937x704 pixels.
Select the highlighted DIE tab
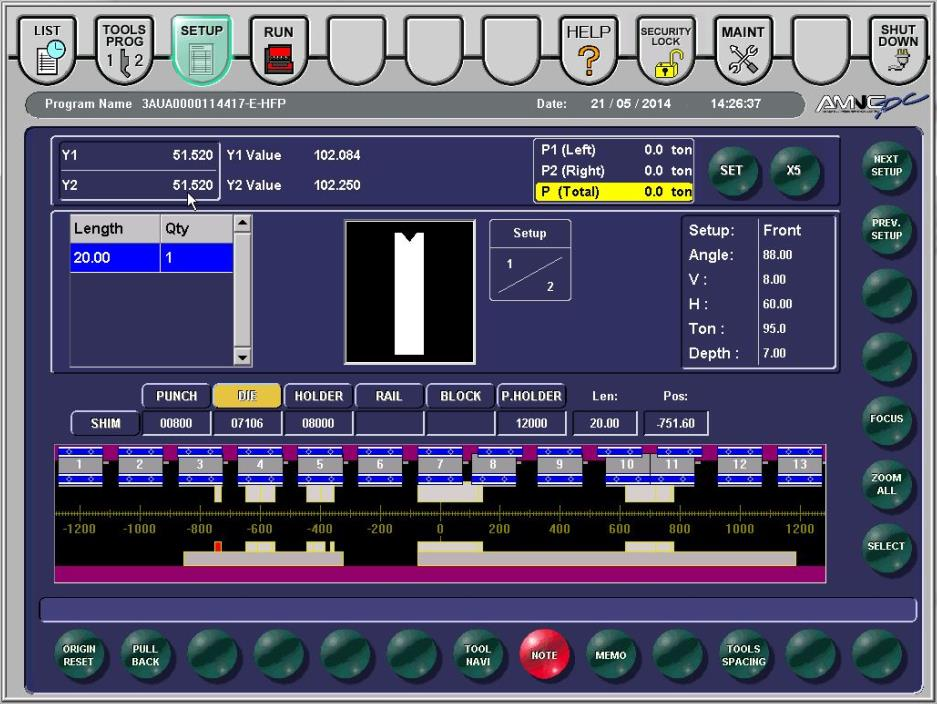247,396
